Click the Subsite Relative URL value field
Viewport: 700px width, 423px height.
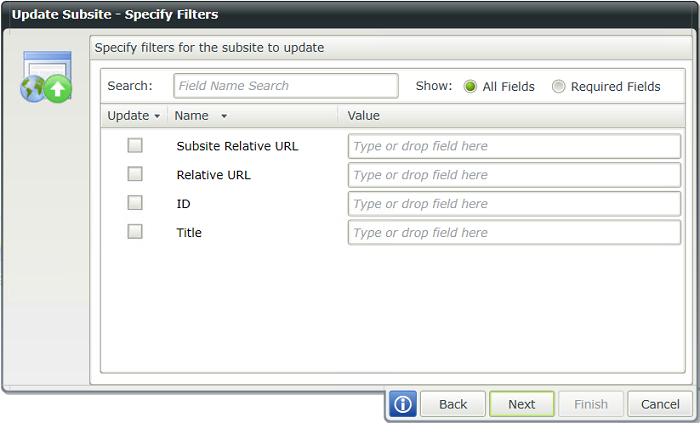(x=513, y=146)
